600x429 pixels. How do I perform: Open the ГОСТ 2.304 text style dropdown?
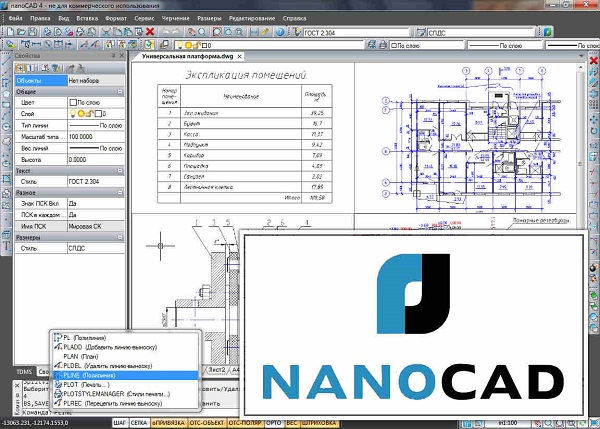click(x=356, y=33)
